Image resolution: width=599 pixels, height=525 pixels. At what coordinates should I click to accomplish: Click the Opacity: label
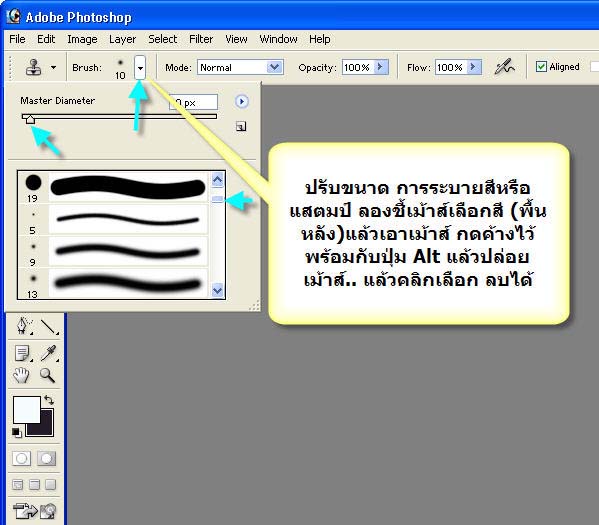(x=317, y=68)
